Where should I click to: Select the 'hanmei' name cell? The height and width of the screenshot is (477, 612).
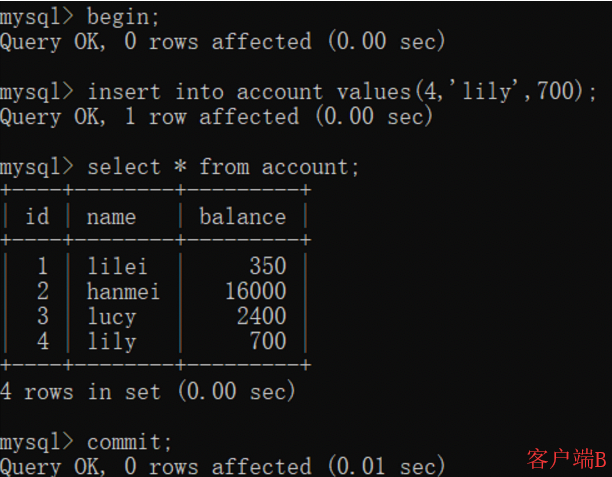123,291
